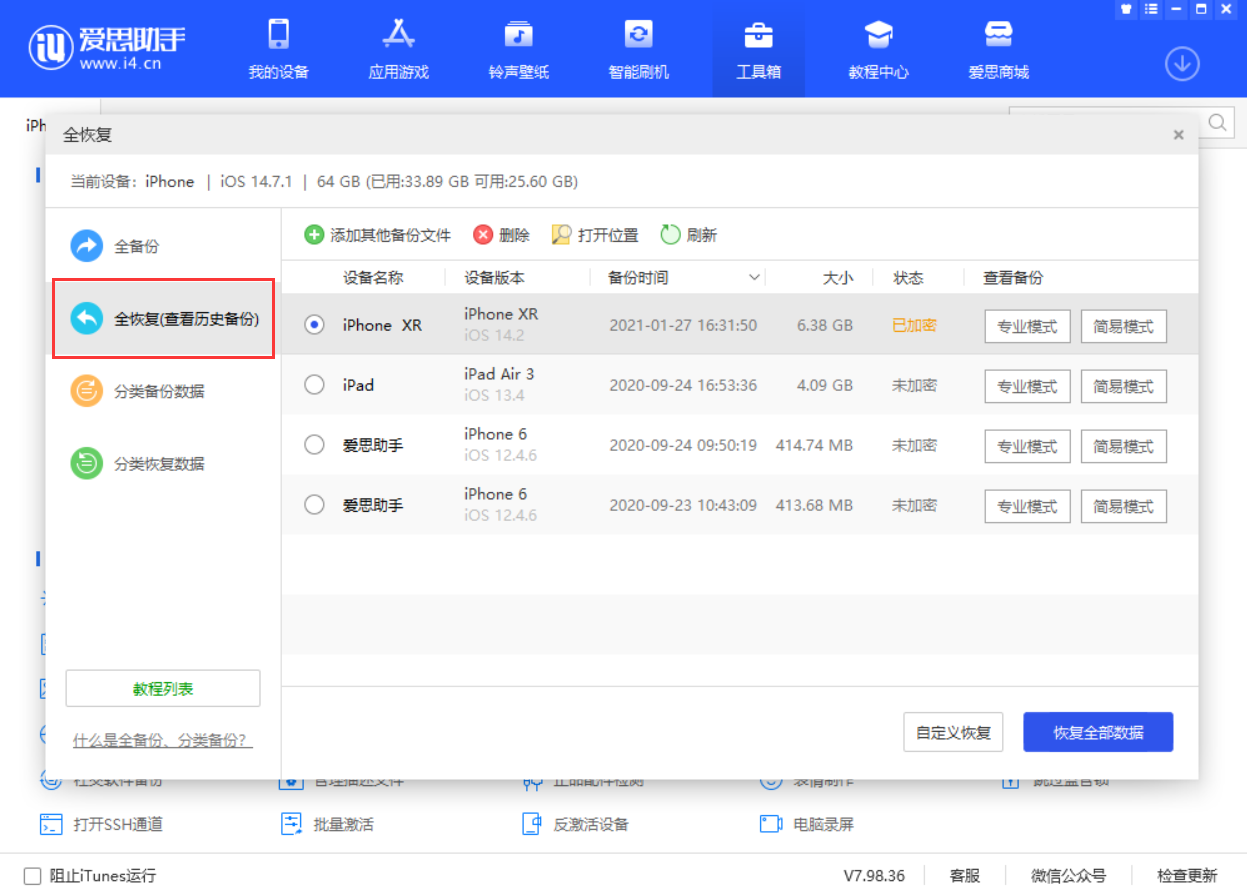
Task: Open the Toolbox tab in top navigation
Action: tap(758, 50)
